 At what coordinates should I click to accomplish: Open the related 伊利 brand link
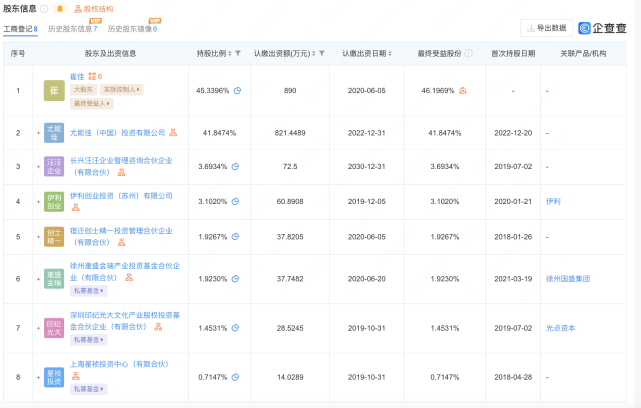tap(553, 202)
